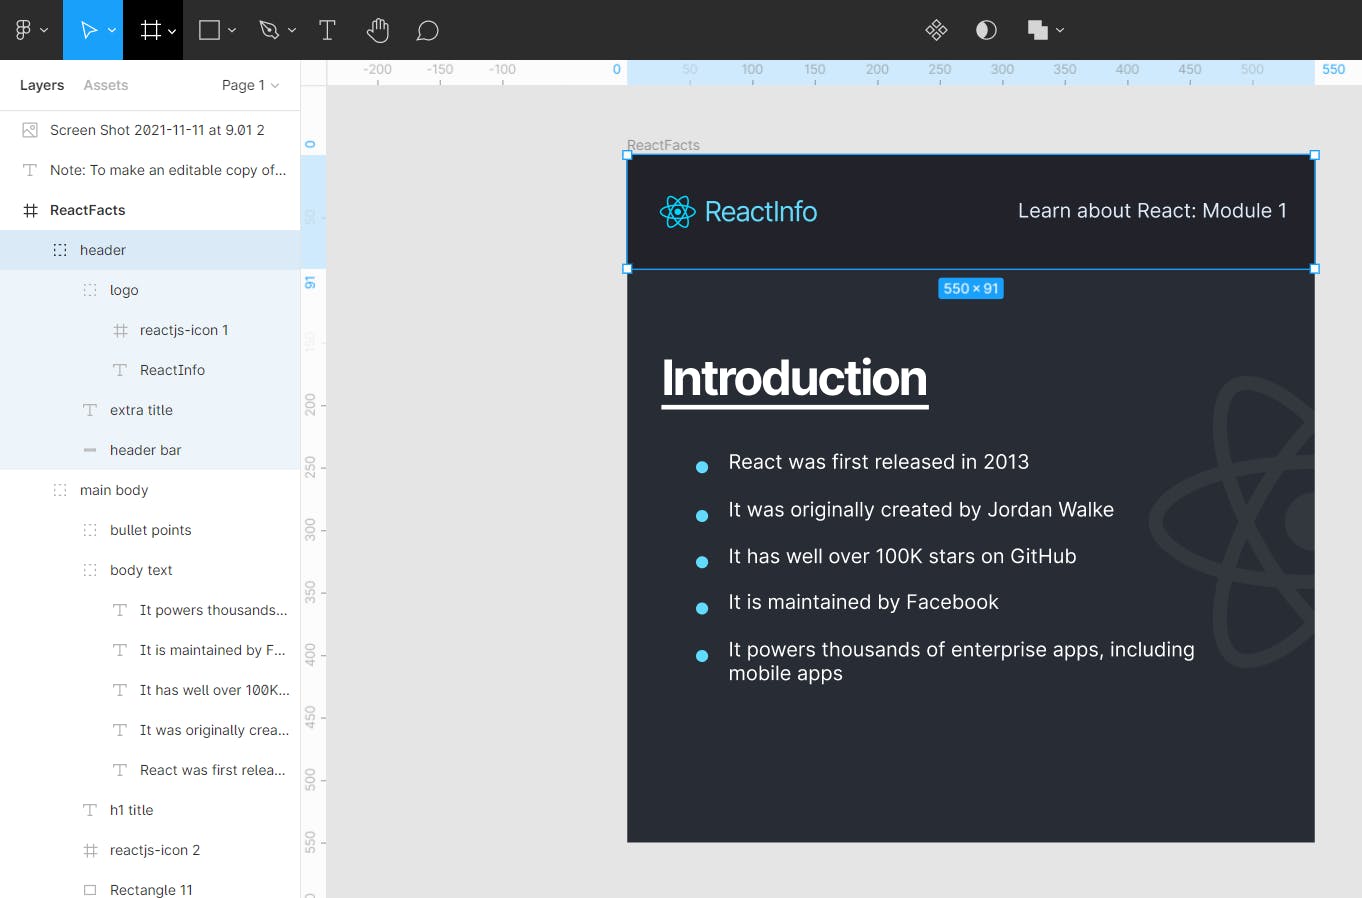The height and width of the screenshot is (898, 1362).
Task: Switch to the Layers tab
Action: [x=42, y=85]
